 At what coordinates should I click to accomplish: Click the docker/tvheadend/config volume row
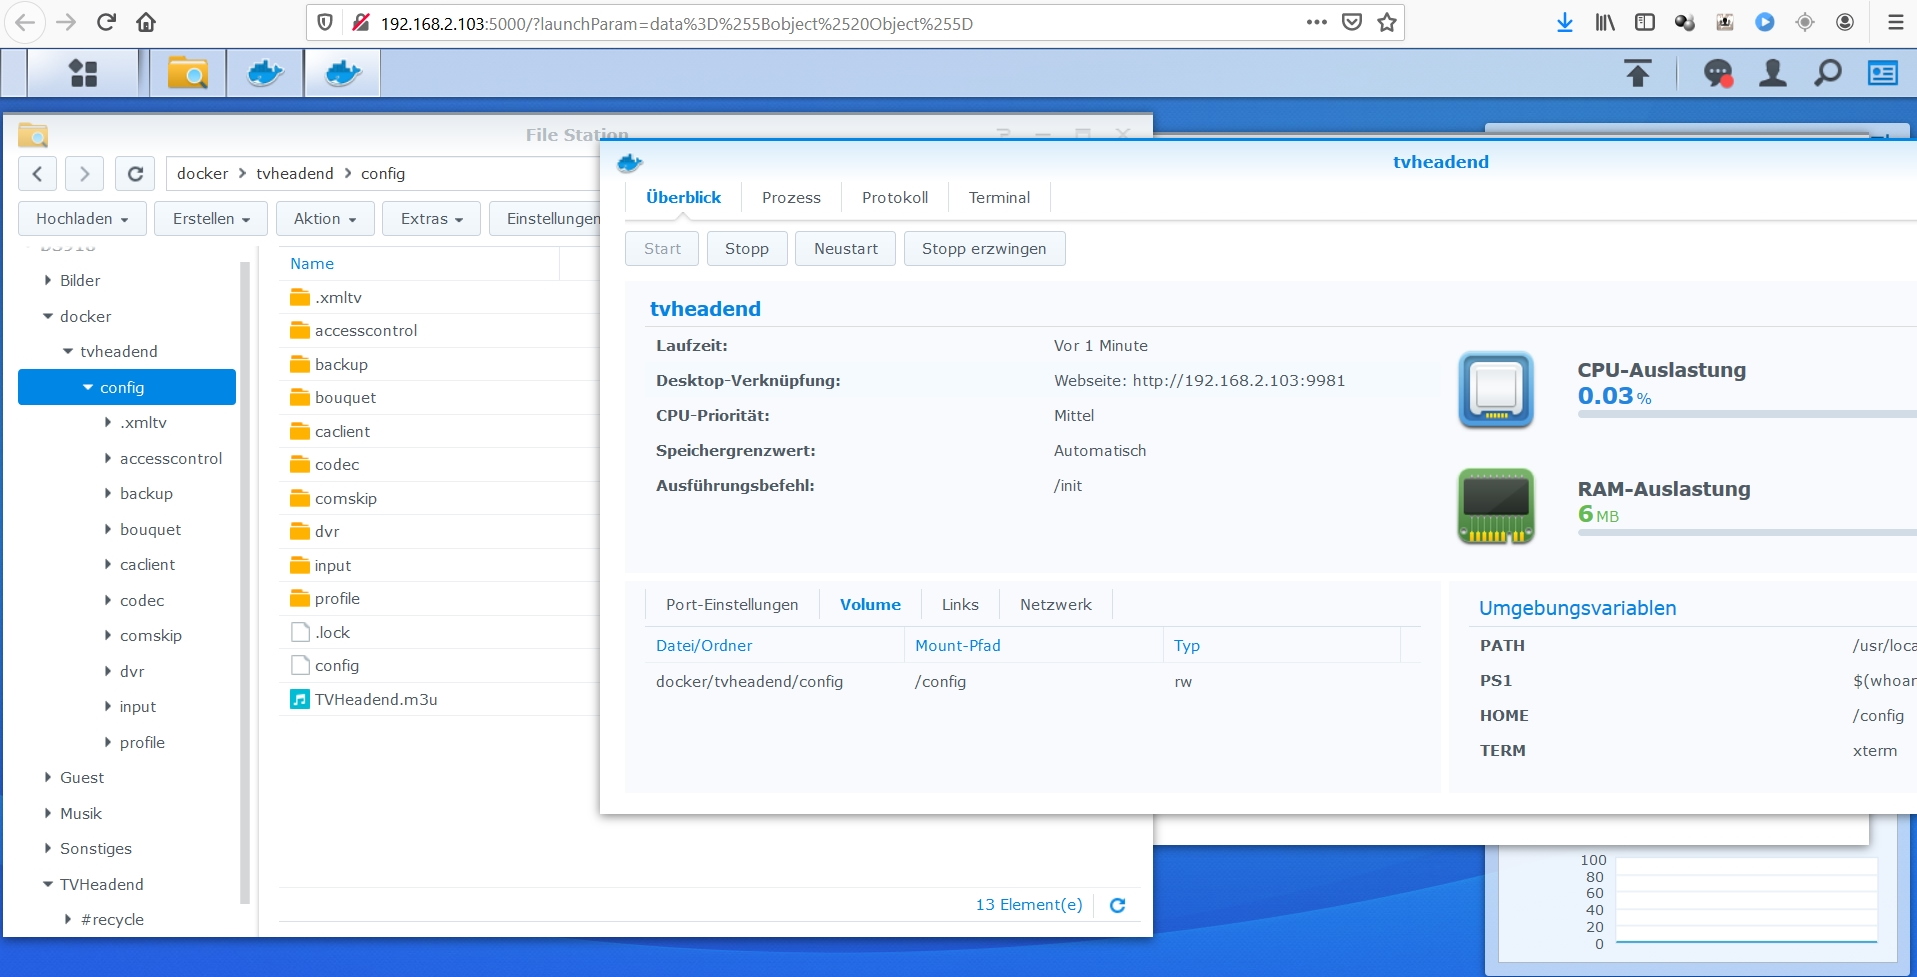coord(1033,682)
